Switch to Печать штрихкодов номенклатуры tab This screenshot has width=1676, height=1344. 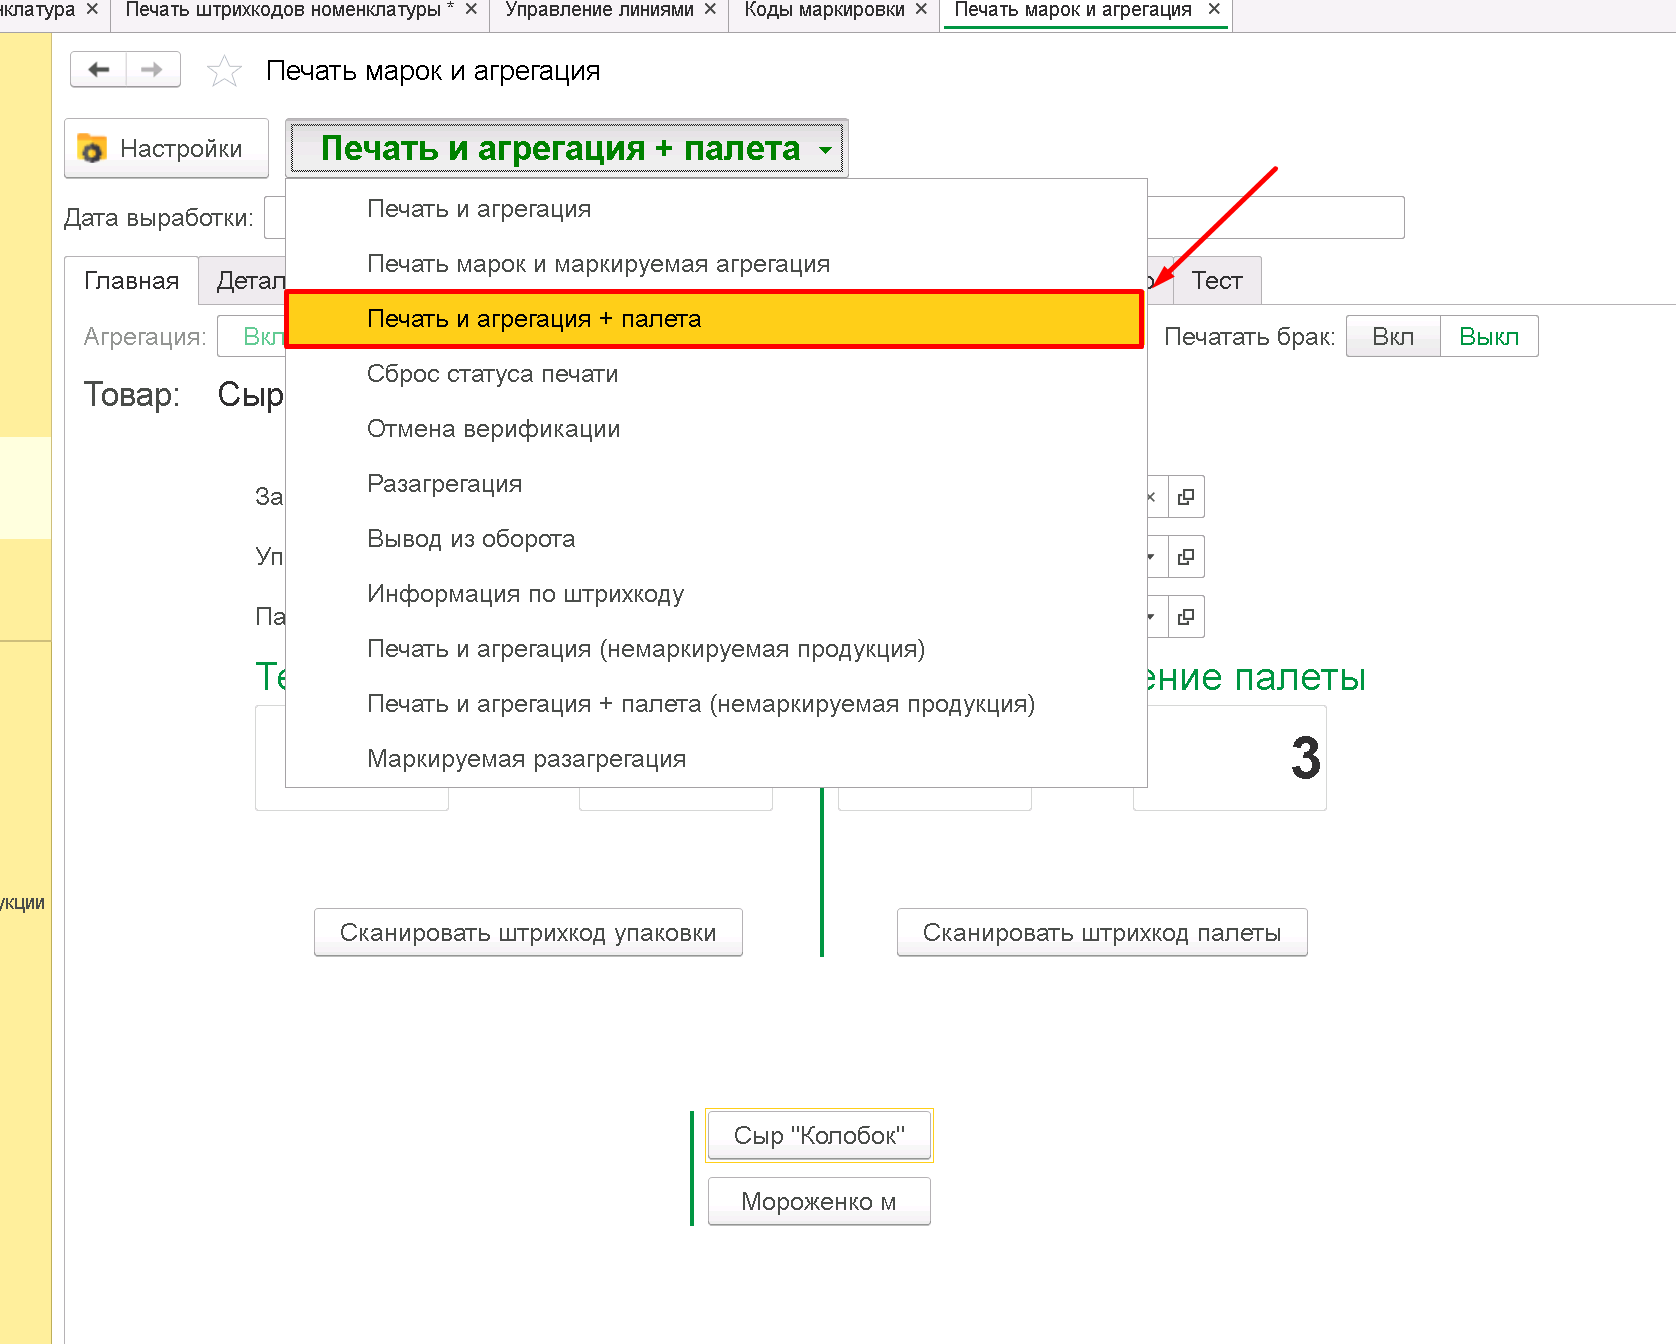coord(289,10)
